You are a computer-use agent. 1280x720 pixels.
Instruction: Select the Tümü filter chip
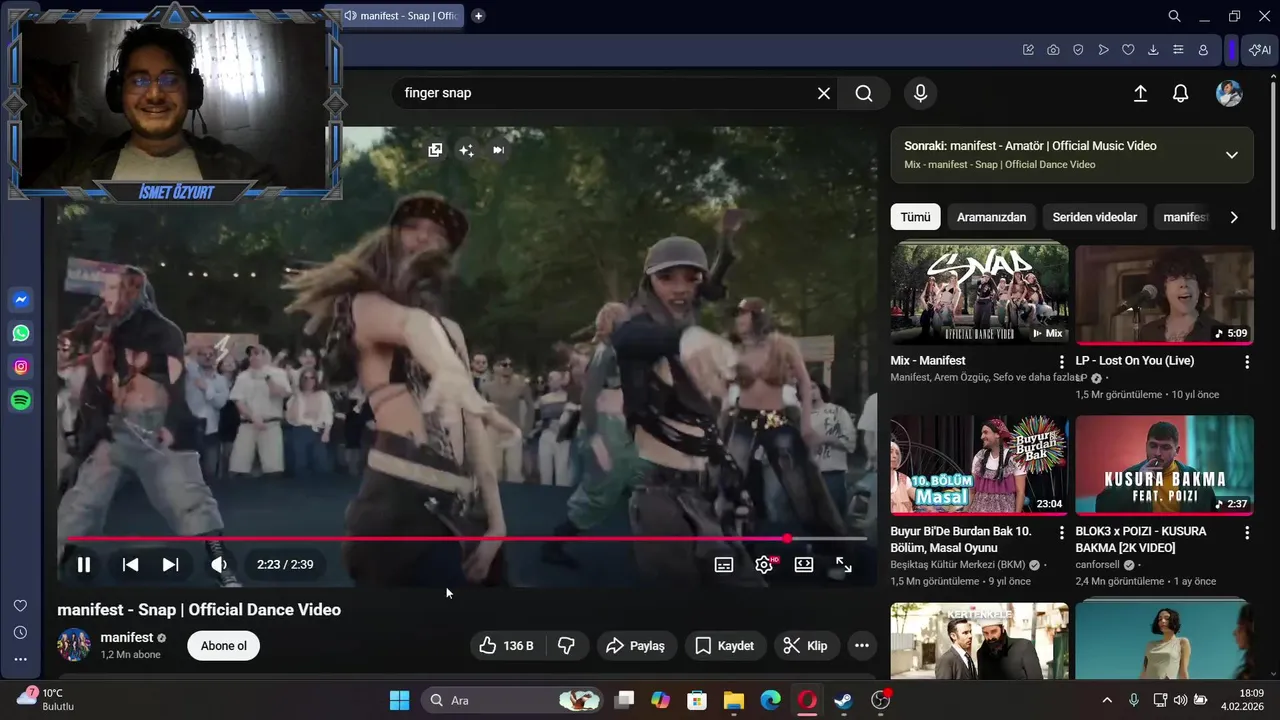(915, 217)
